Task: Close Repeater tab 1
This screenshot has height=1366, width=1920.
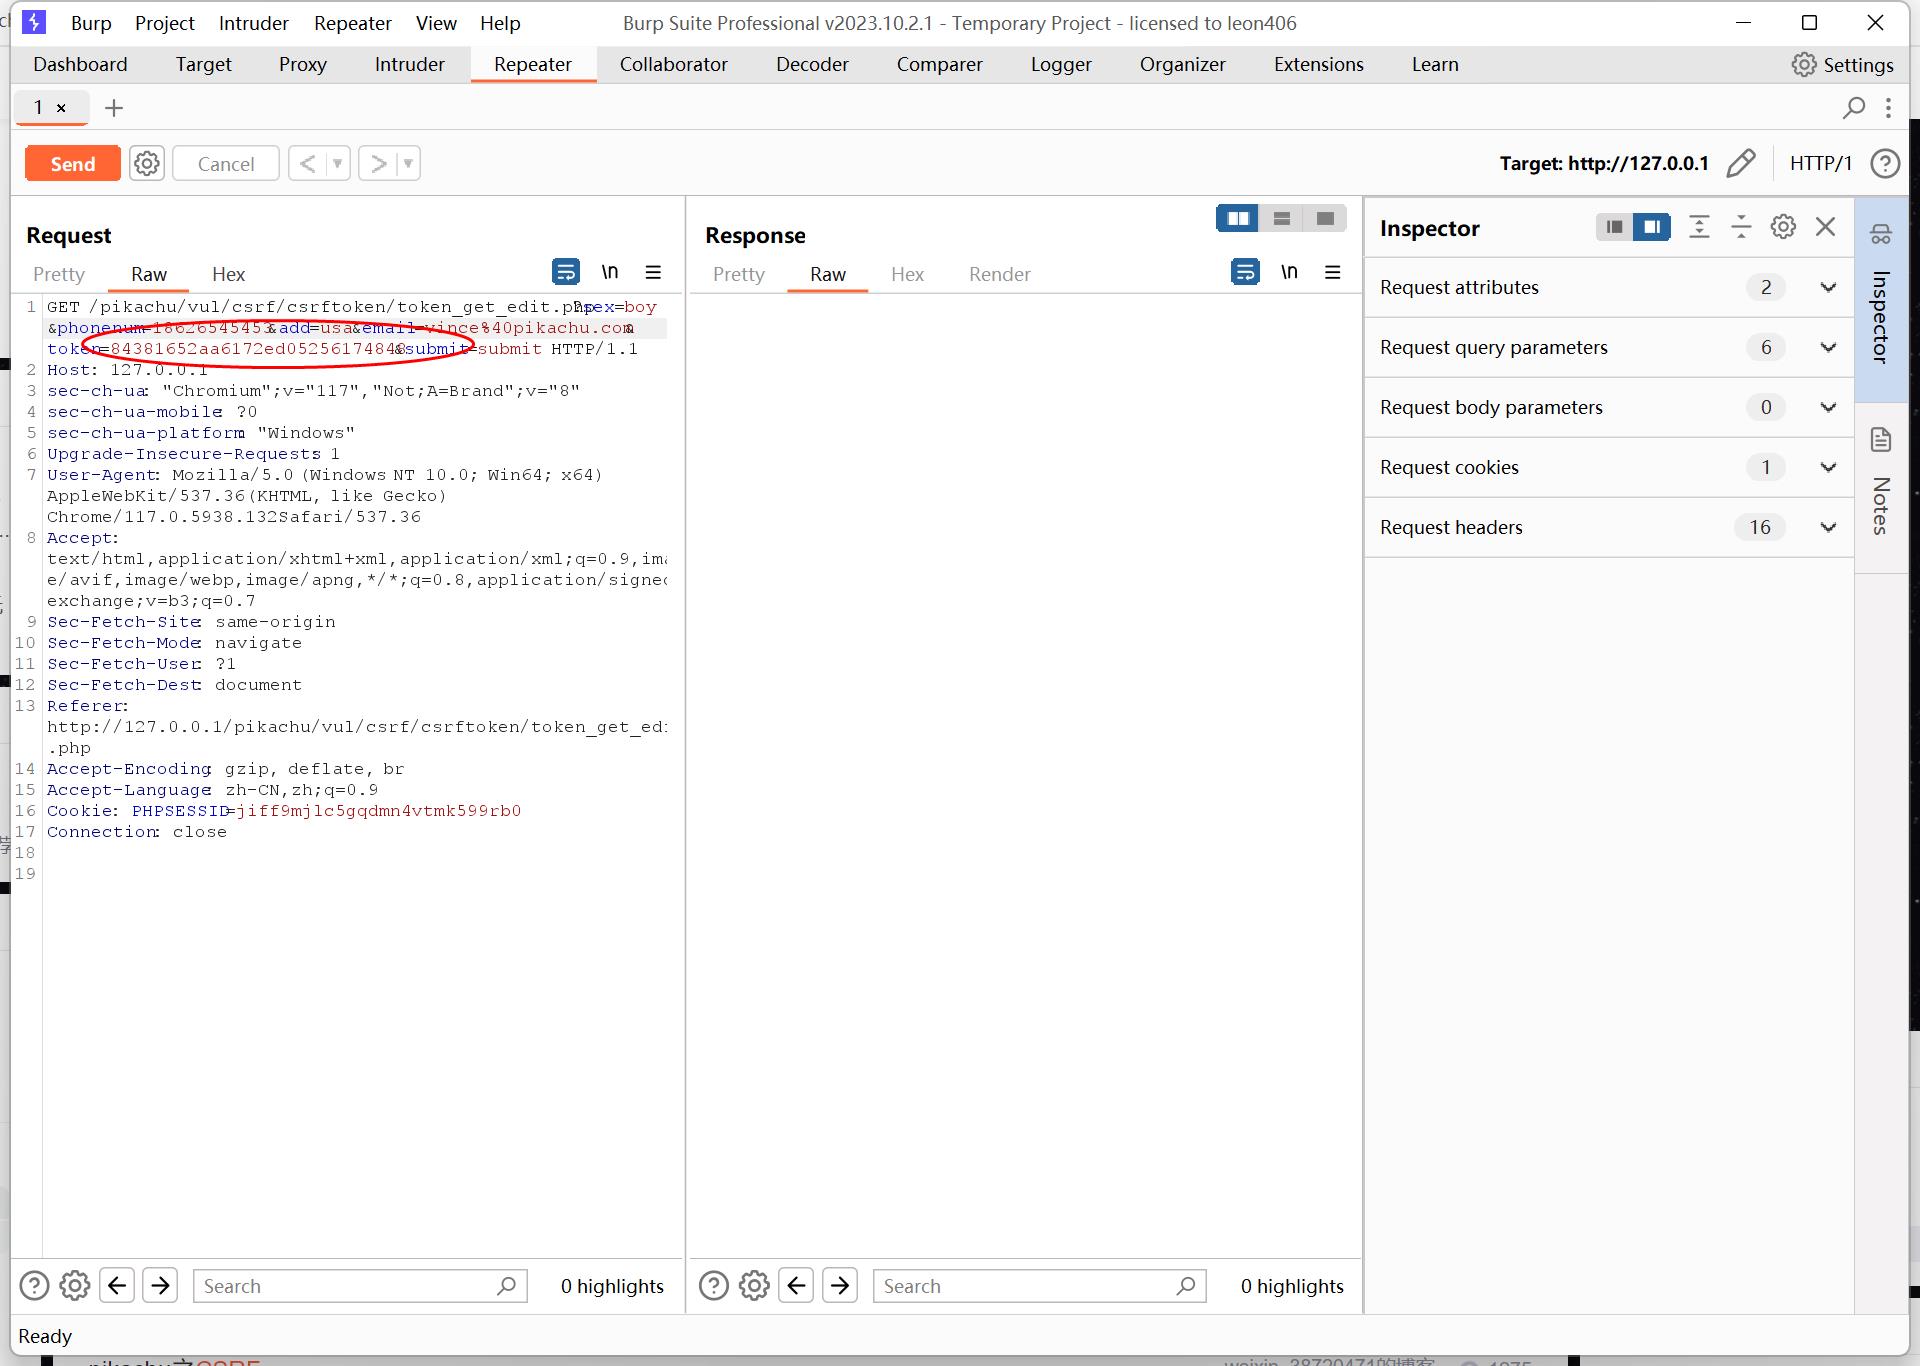Action: [x=61, y=108]
